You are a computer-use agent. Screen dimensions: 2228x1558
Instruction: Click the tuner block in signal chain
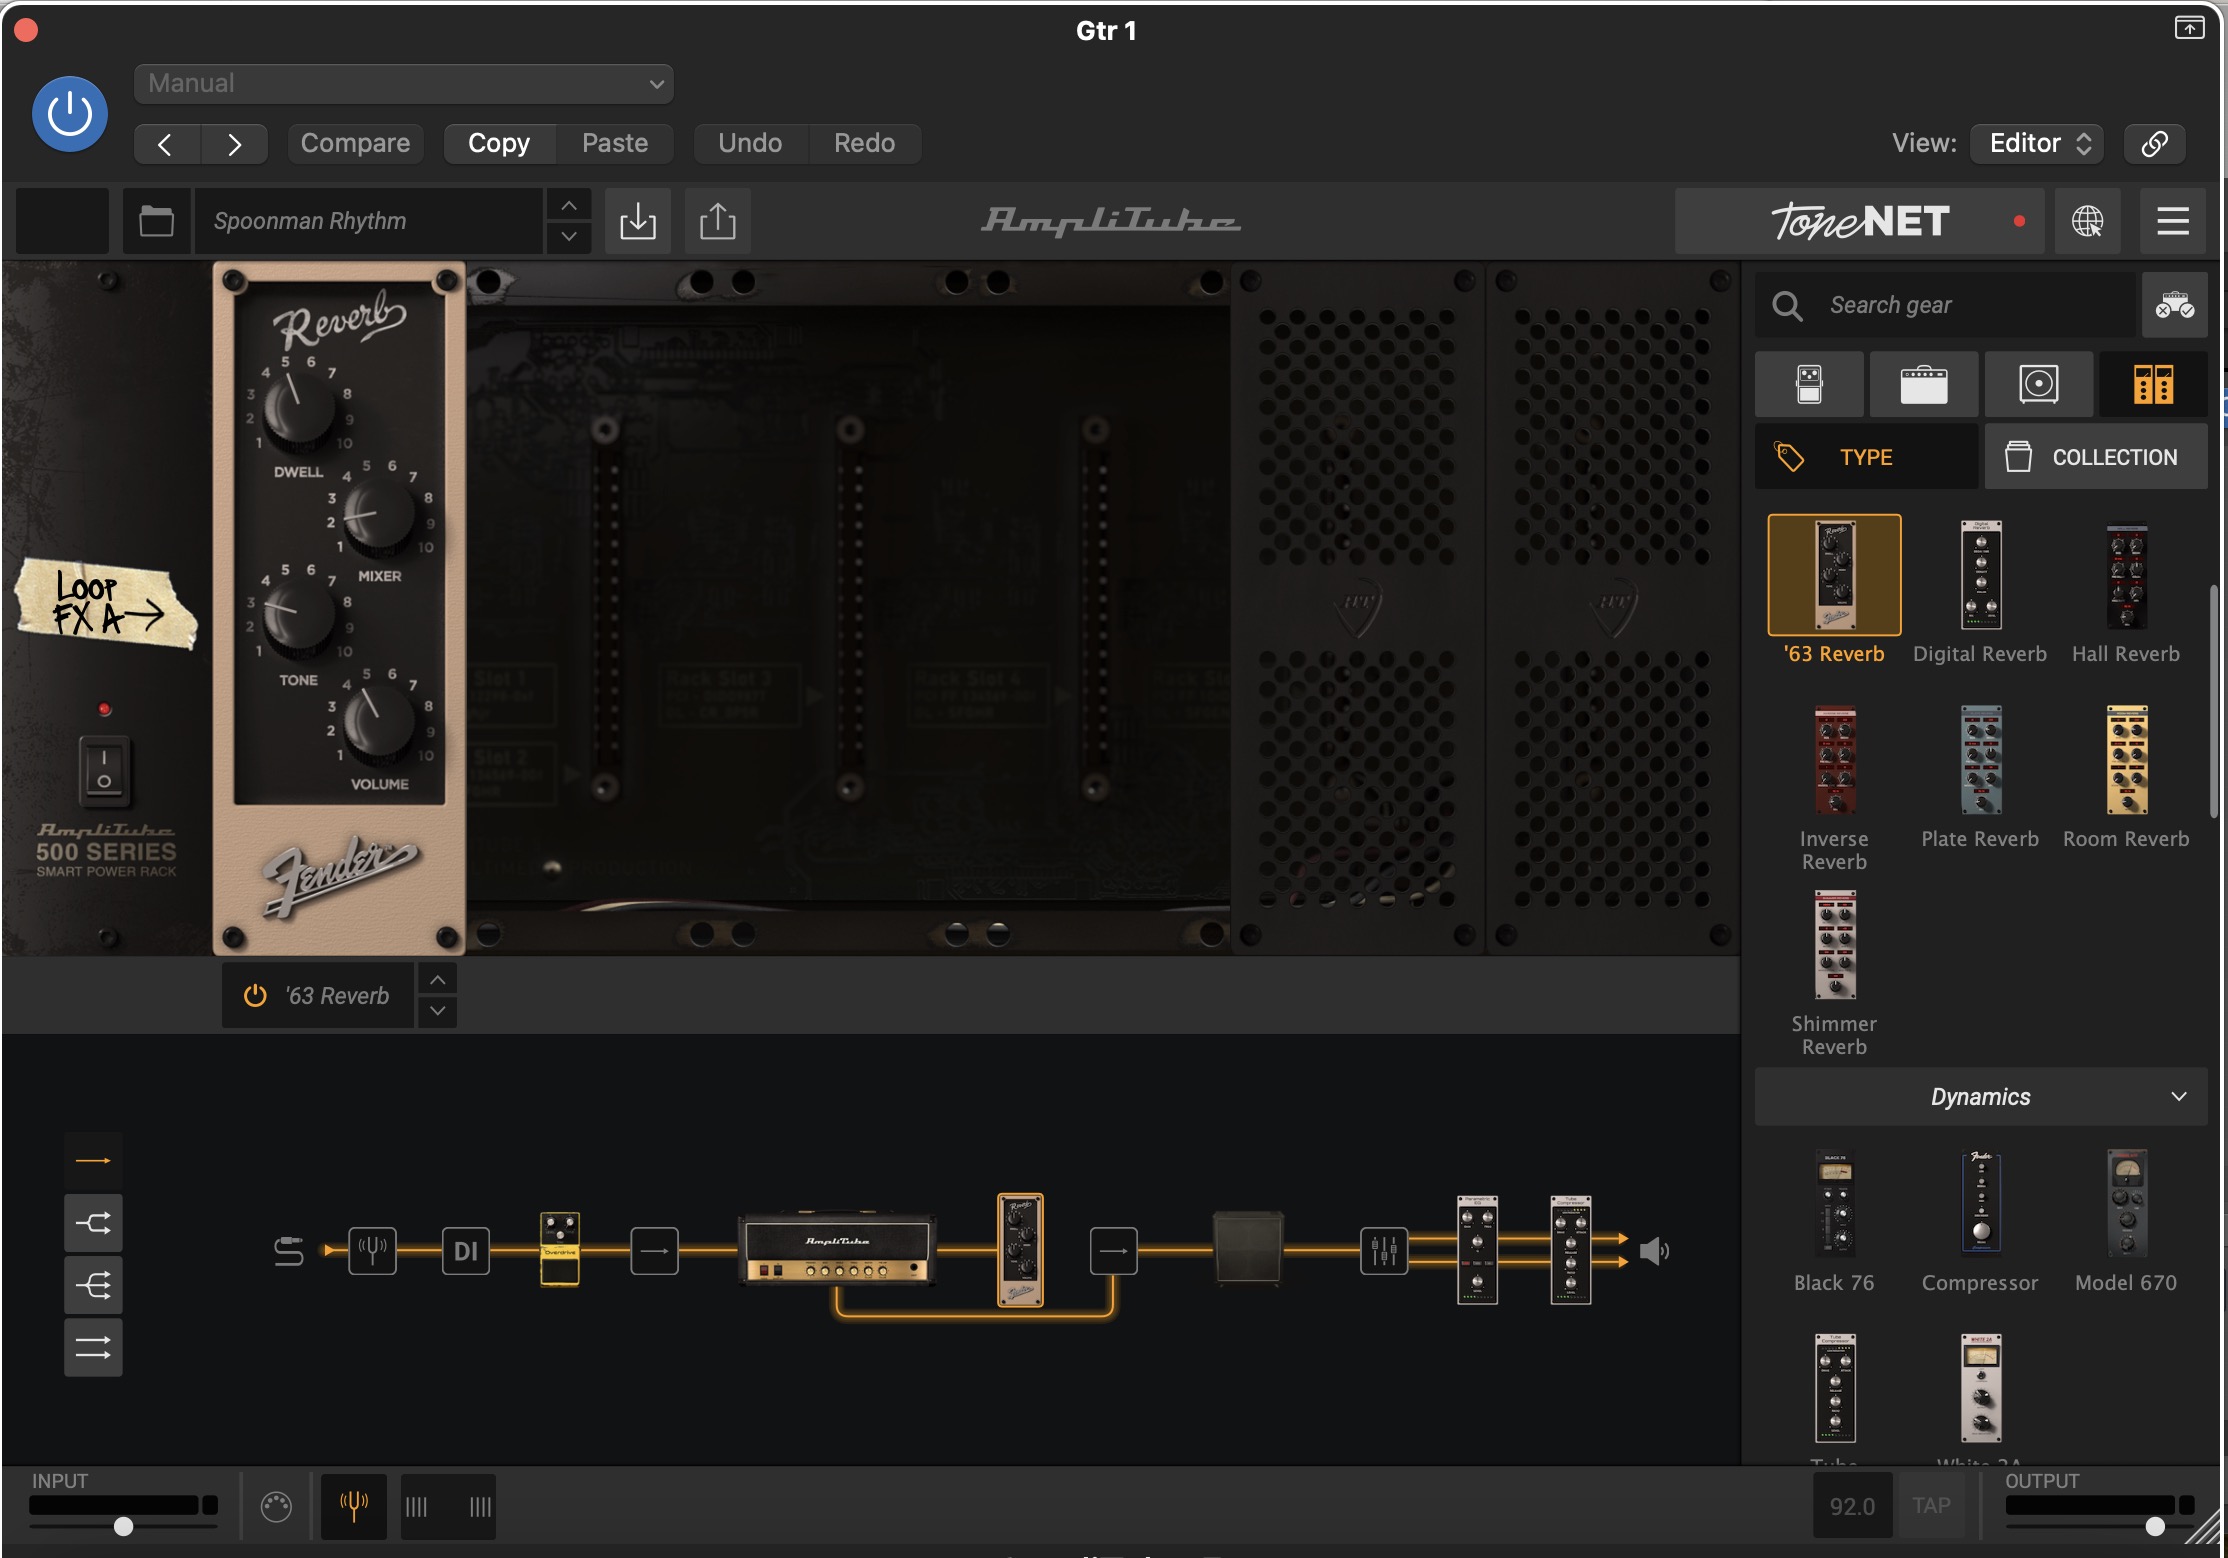coord(372,1250)
